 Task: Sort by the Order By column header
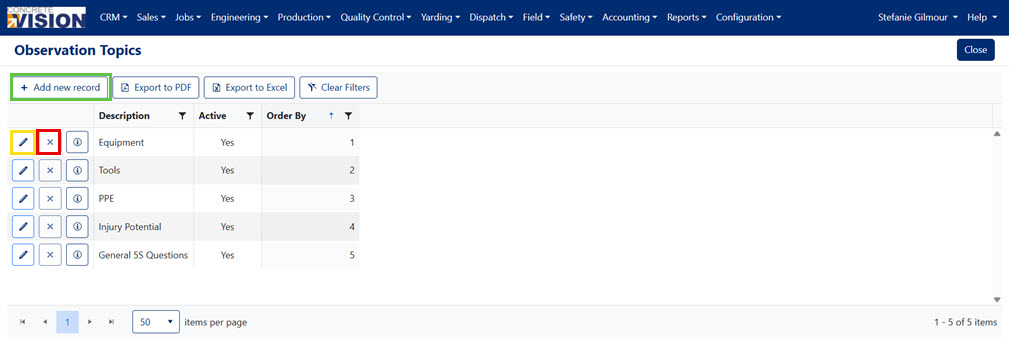coord(286,116)
